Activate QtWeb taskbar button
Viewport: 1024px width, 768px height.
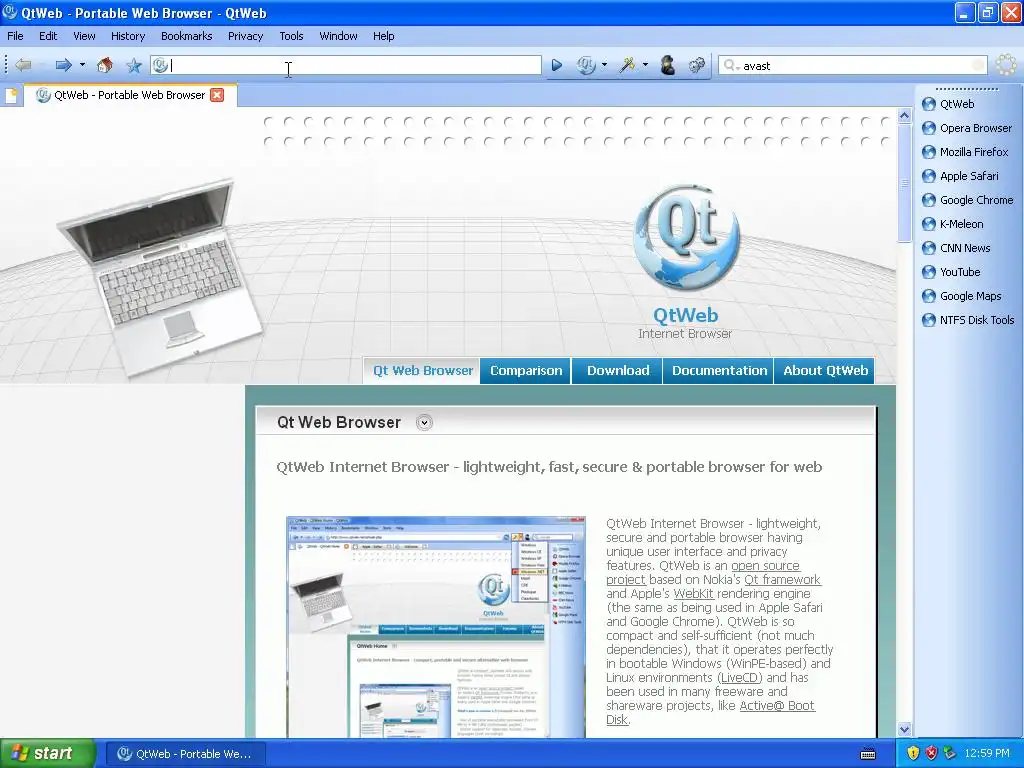coord(185,754)
